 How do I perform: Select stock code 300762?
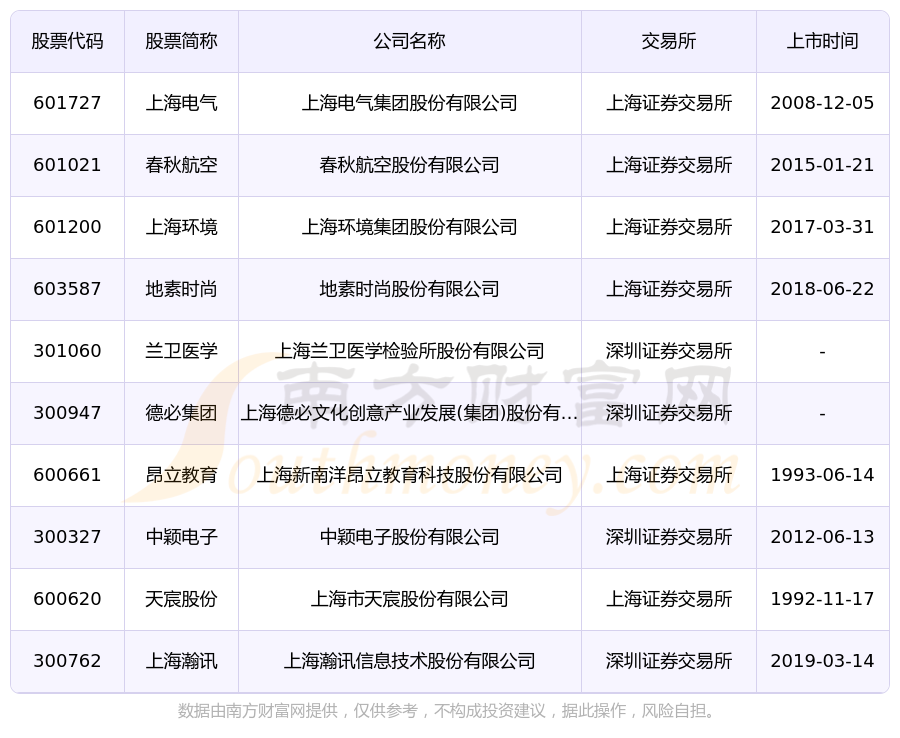(67, 661)
